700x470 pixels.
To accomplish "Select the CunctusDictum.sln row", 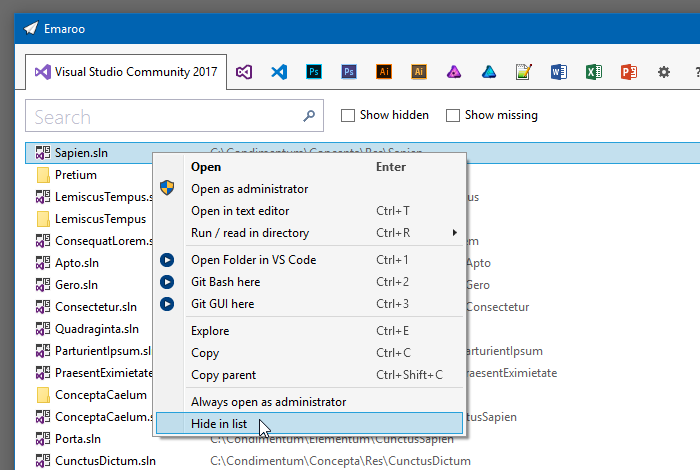I will [x=362, y=461].
